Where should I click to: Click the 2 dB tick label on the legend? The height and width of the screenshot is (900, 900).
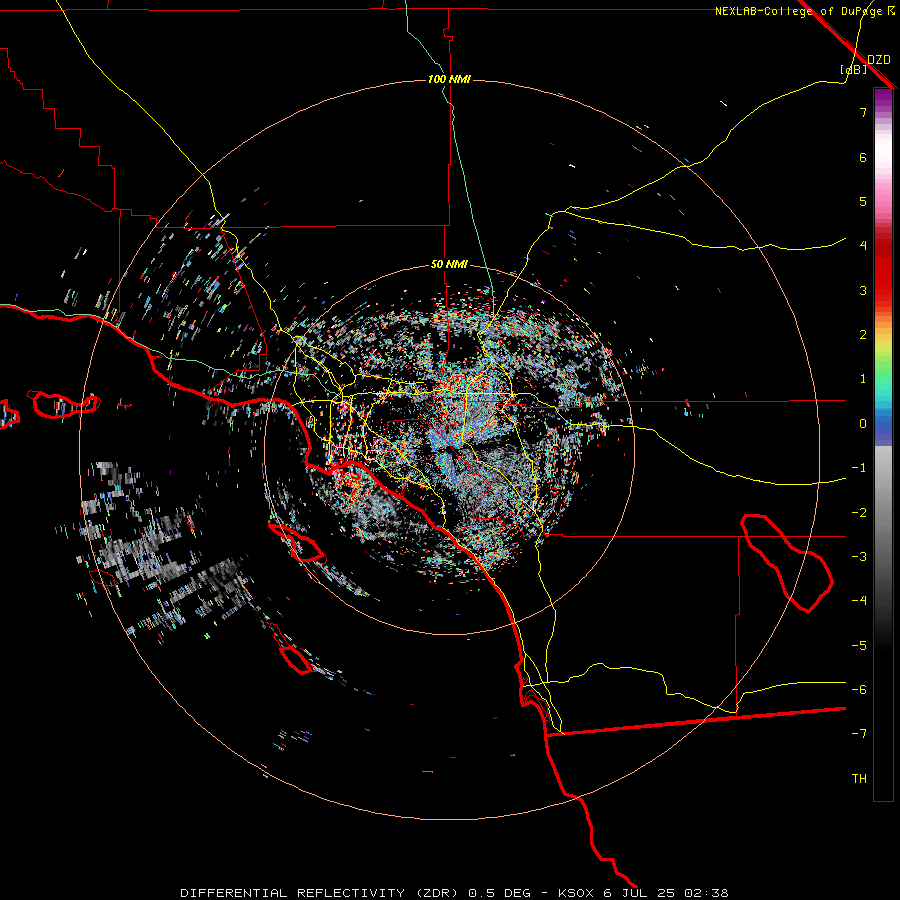point(863,335)
